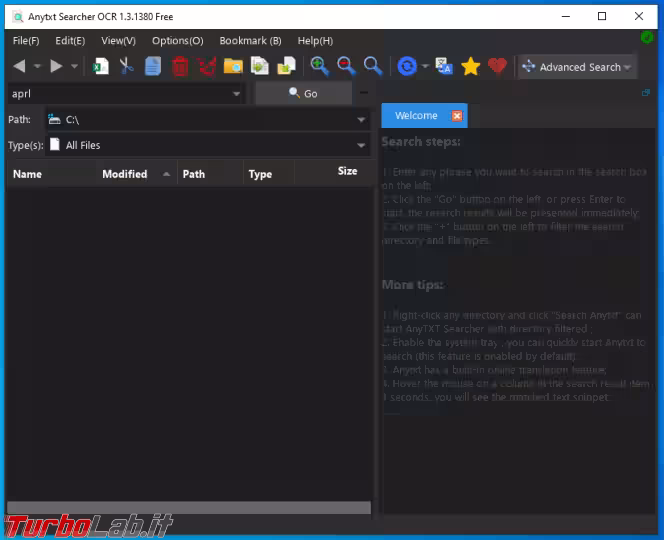Expand the Type(s) All Files dropdown
The image size is (664, 540).
tap(361, 146)
